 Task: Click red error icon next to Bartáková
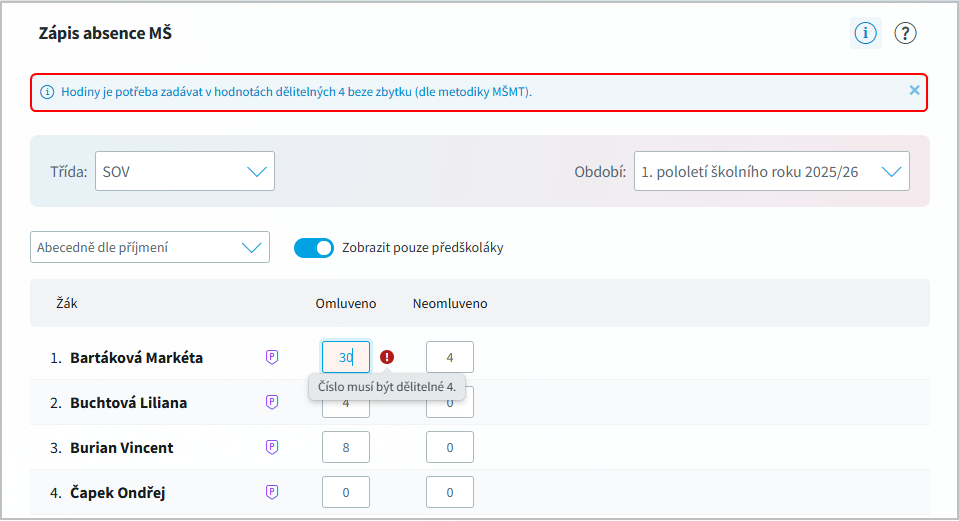coord(387,357)
